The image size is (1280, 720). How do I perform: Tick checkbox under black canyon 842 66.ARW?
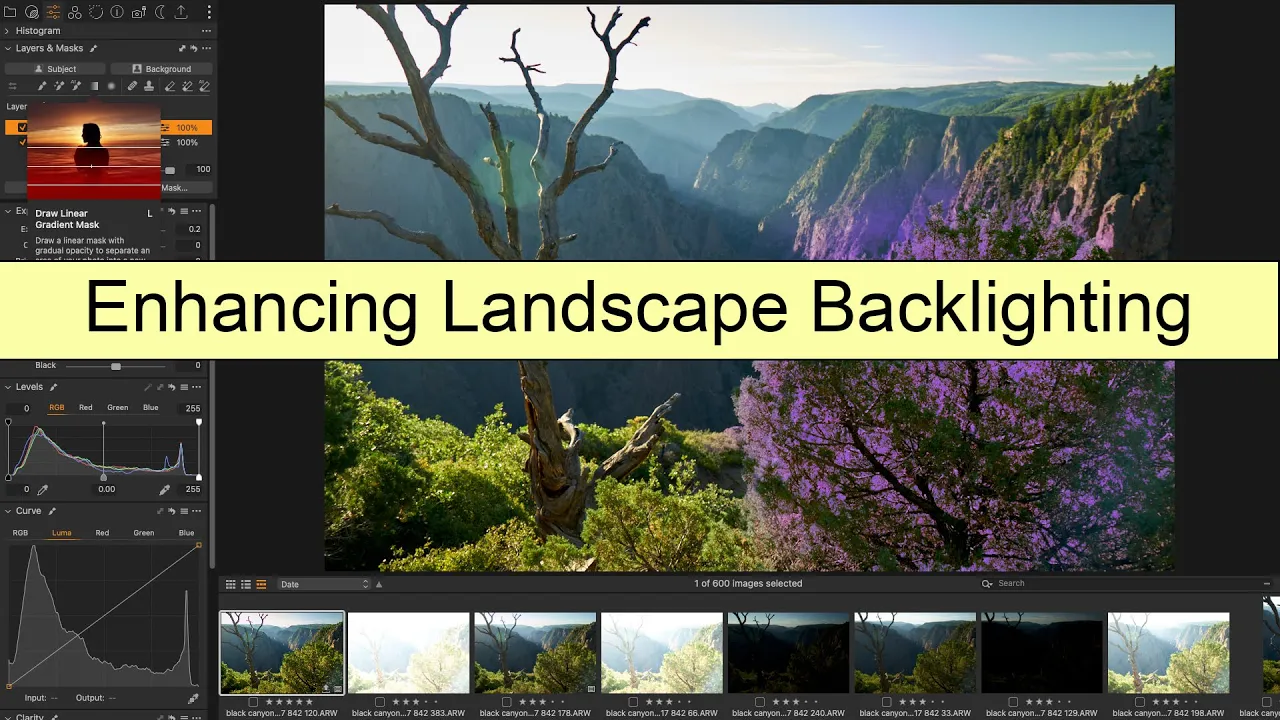(x=633, y=702)
